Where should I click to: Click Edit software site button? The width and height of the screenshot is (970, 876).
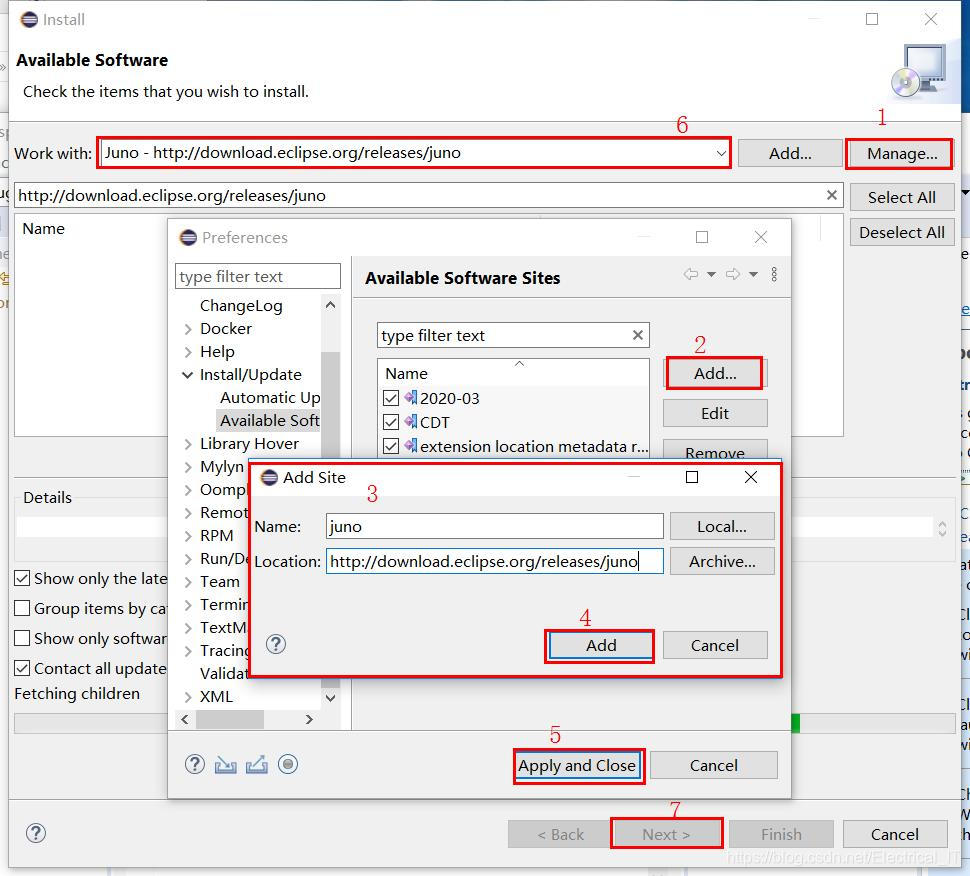(x=715, y=413)
